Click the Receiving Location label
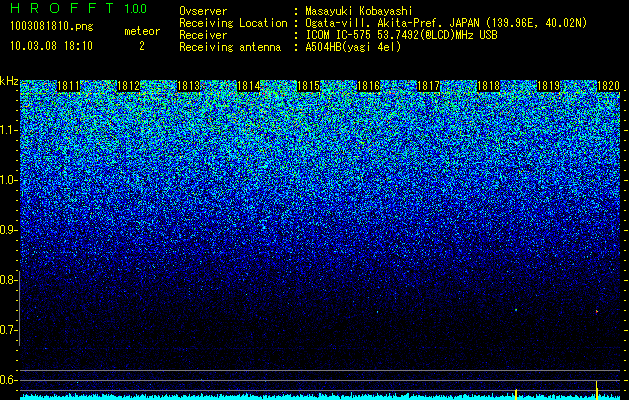This screenshot has height=400, width=629. tap(233, 23)
